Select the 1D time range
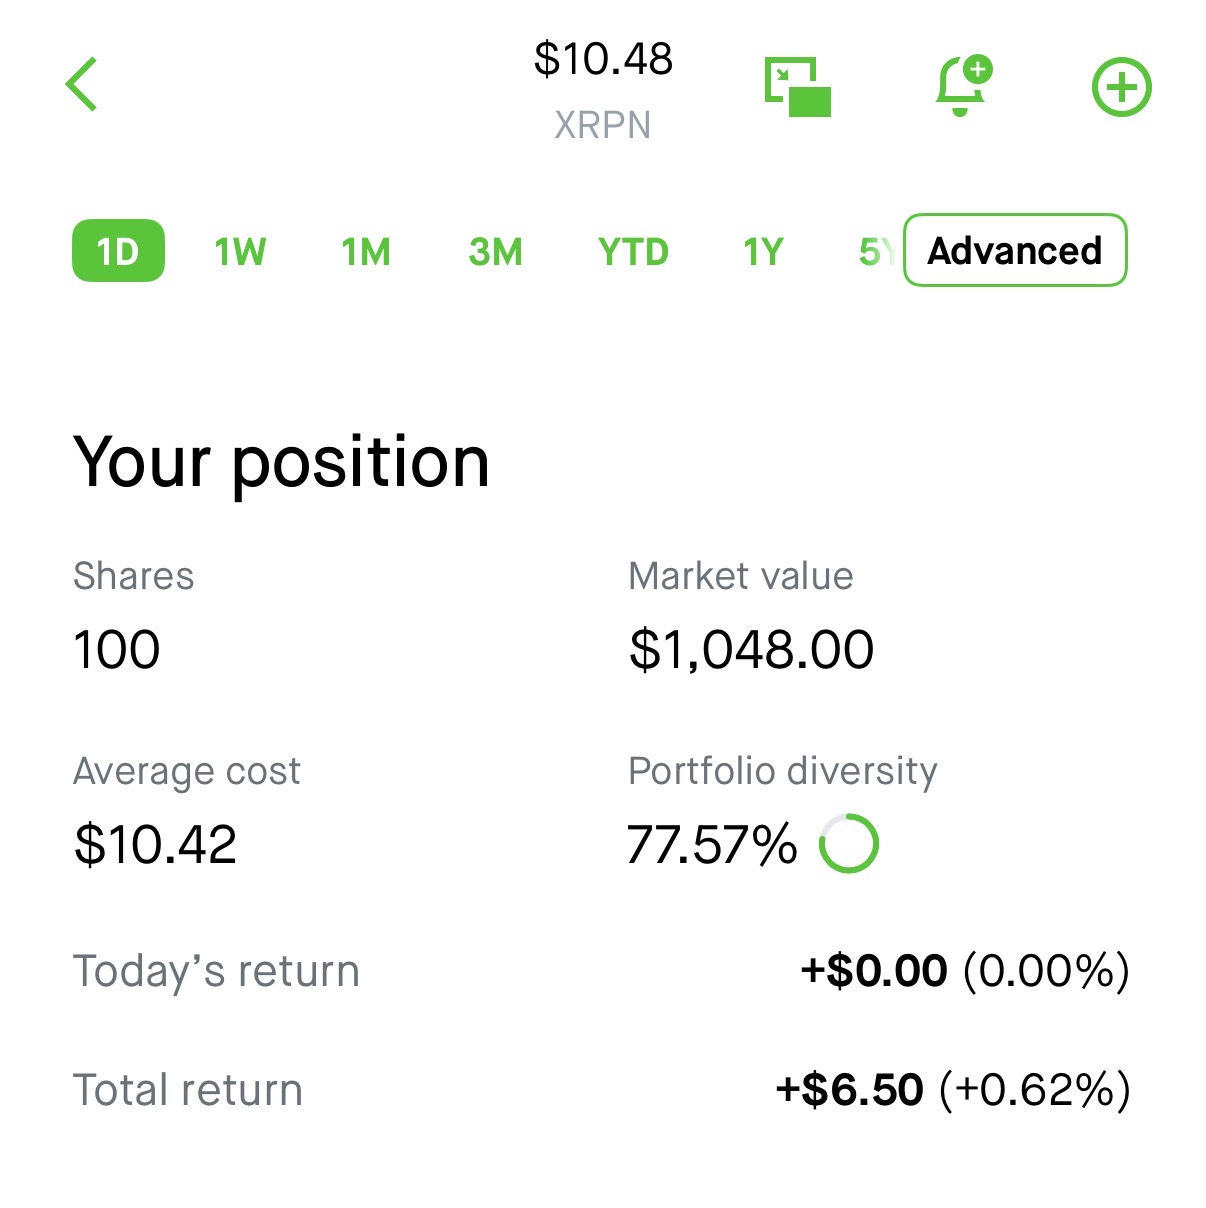The width and height of the screenshot is (1206, 1208). click(x=118, y=250)
